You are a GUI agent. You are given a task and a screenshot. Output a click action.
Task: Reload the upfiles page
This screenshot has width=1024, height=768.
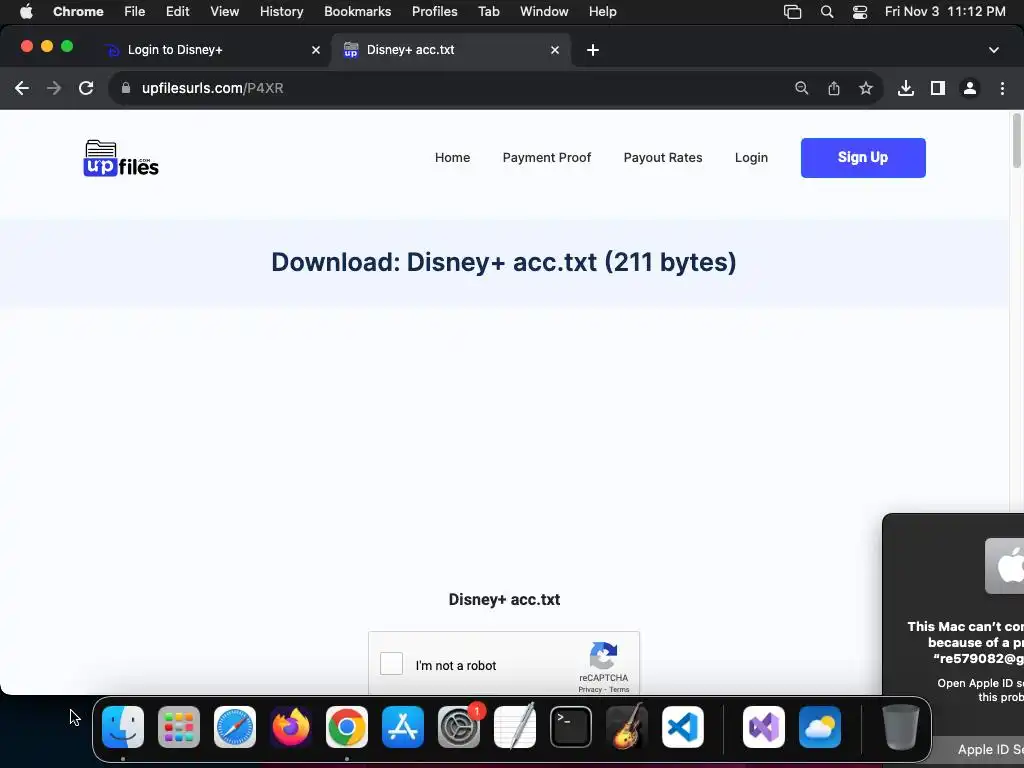pos(86,88)
